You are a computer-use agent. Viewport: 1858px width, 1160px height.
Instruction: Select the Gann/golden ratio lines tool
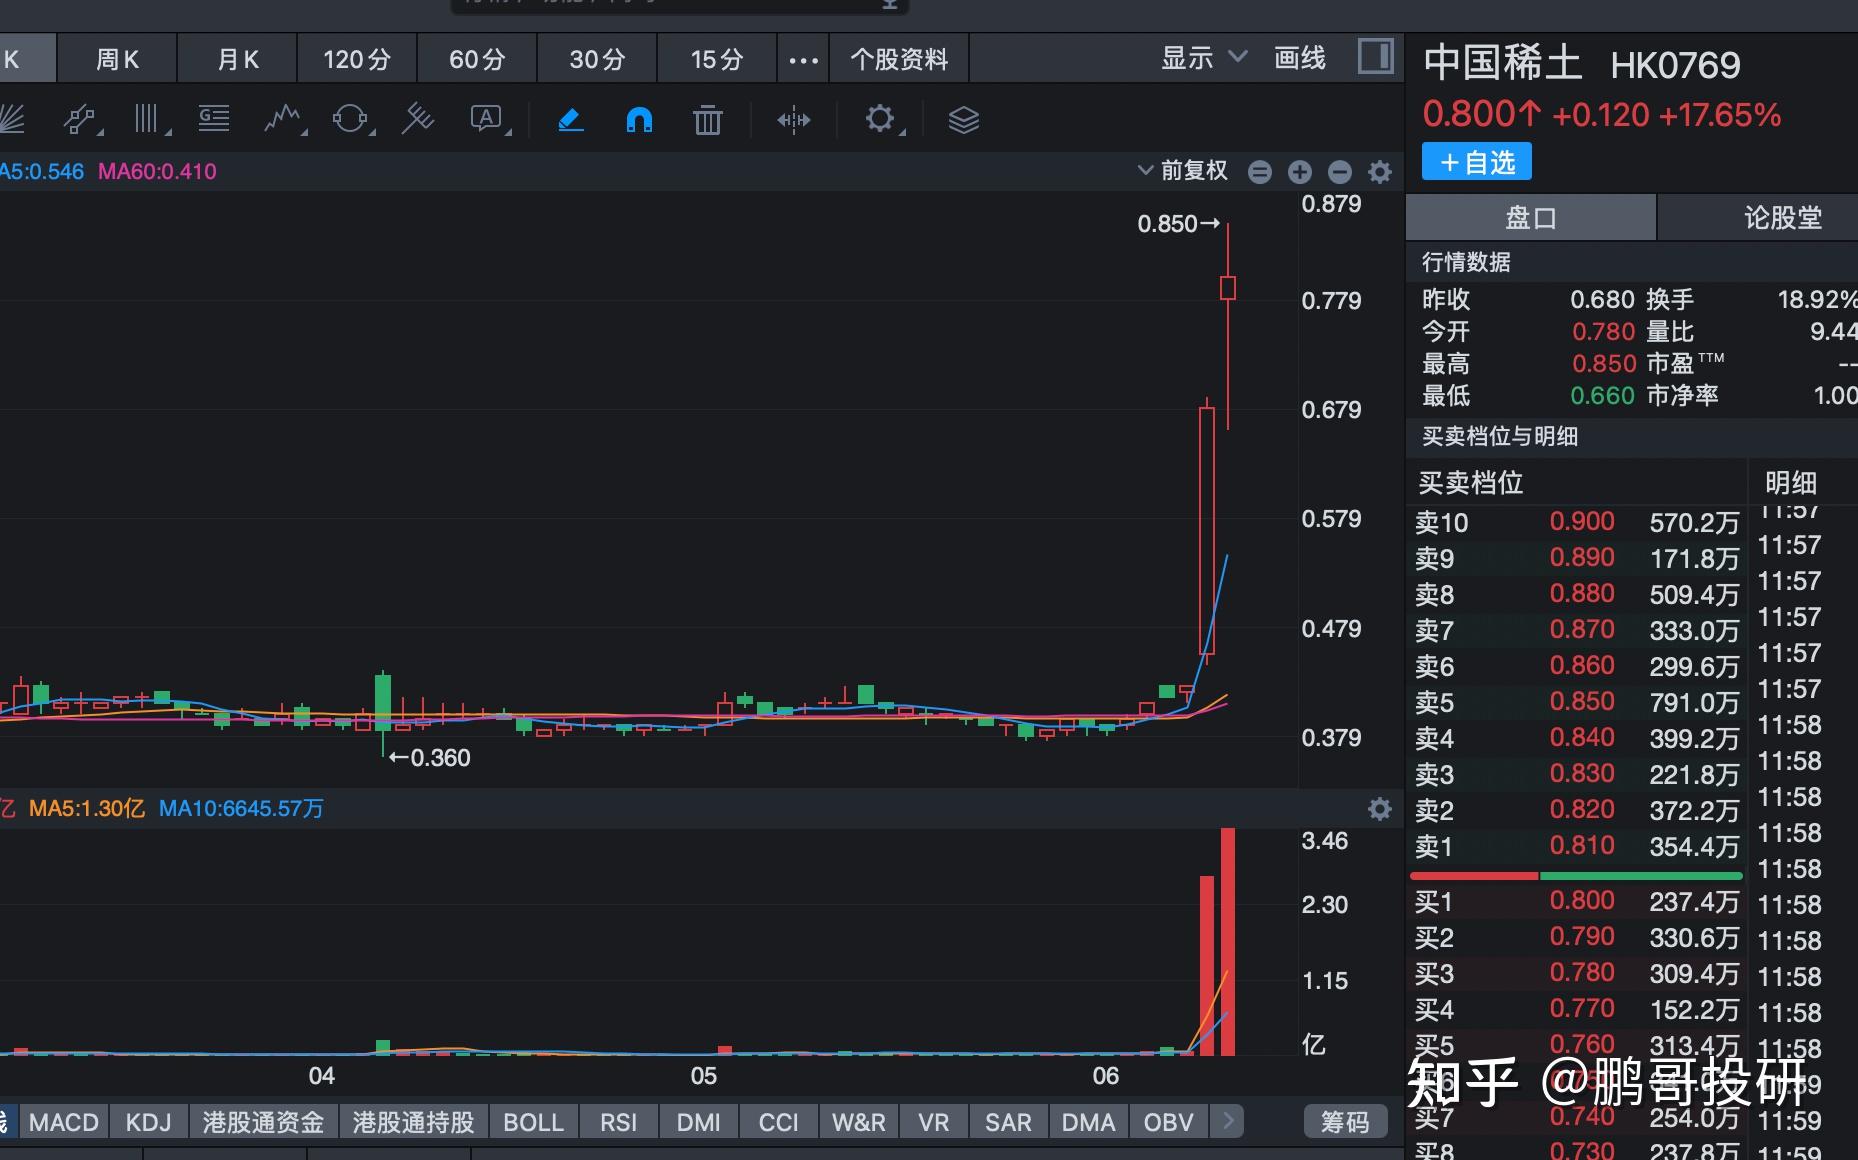[214, 120]
